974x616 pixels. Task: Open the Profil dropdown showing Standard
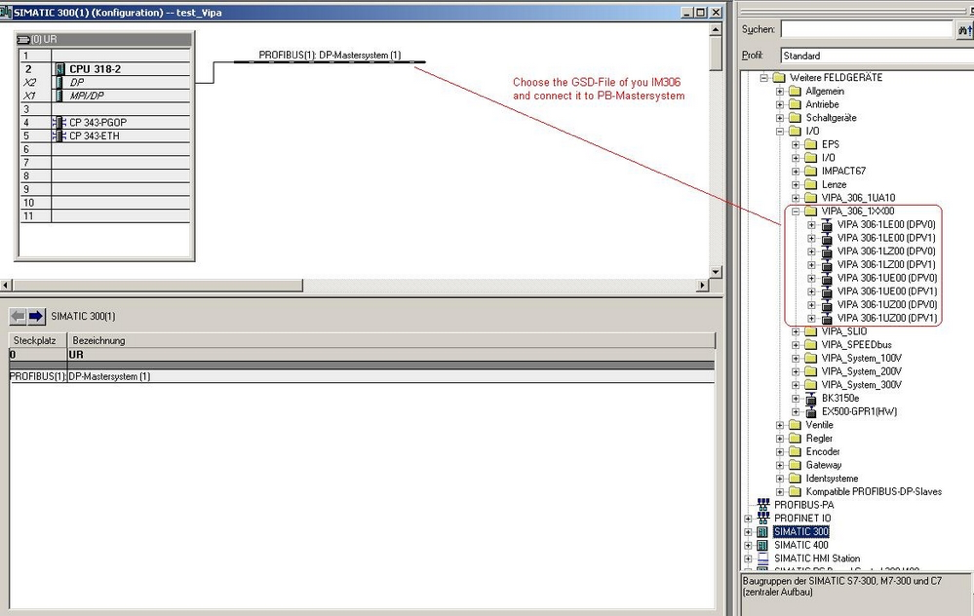pos(876,56)
